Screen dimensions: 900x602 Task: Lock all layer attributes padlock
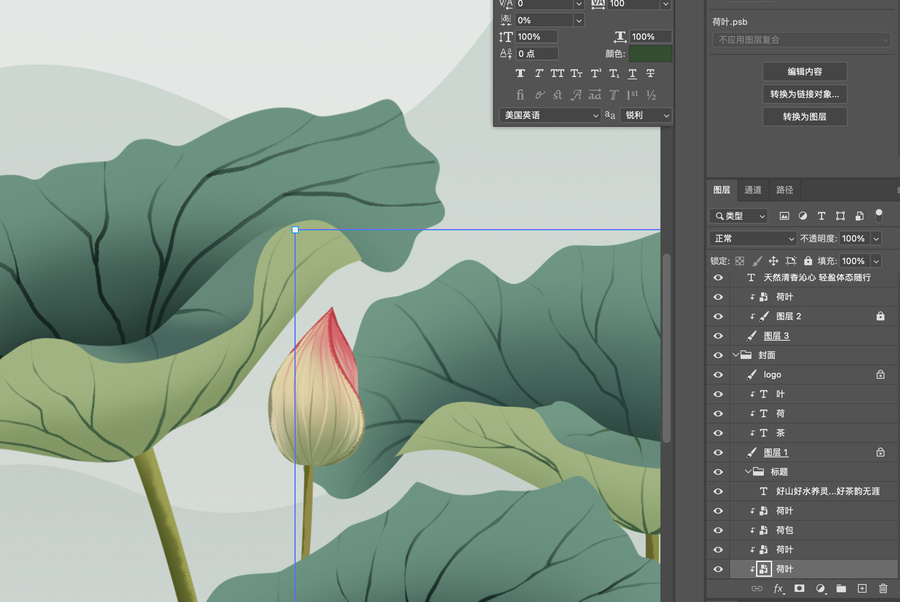coord(808,261)
